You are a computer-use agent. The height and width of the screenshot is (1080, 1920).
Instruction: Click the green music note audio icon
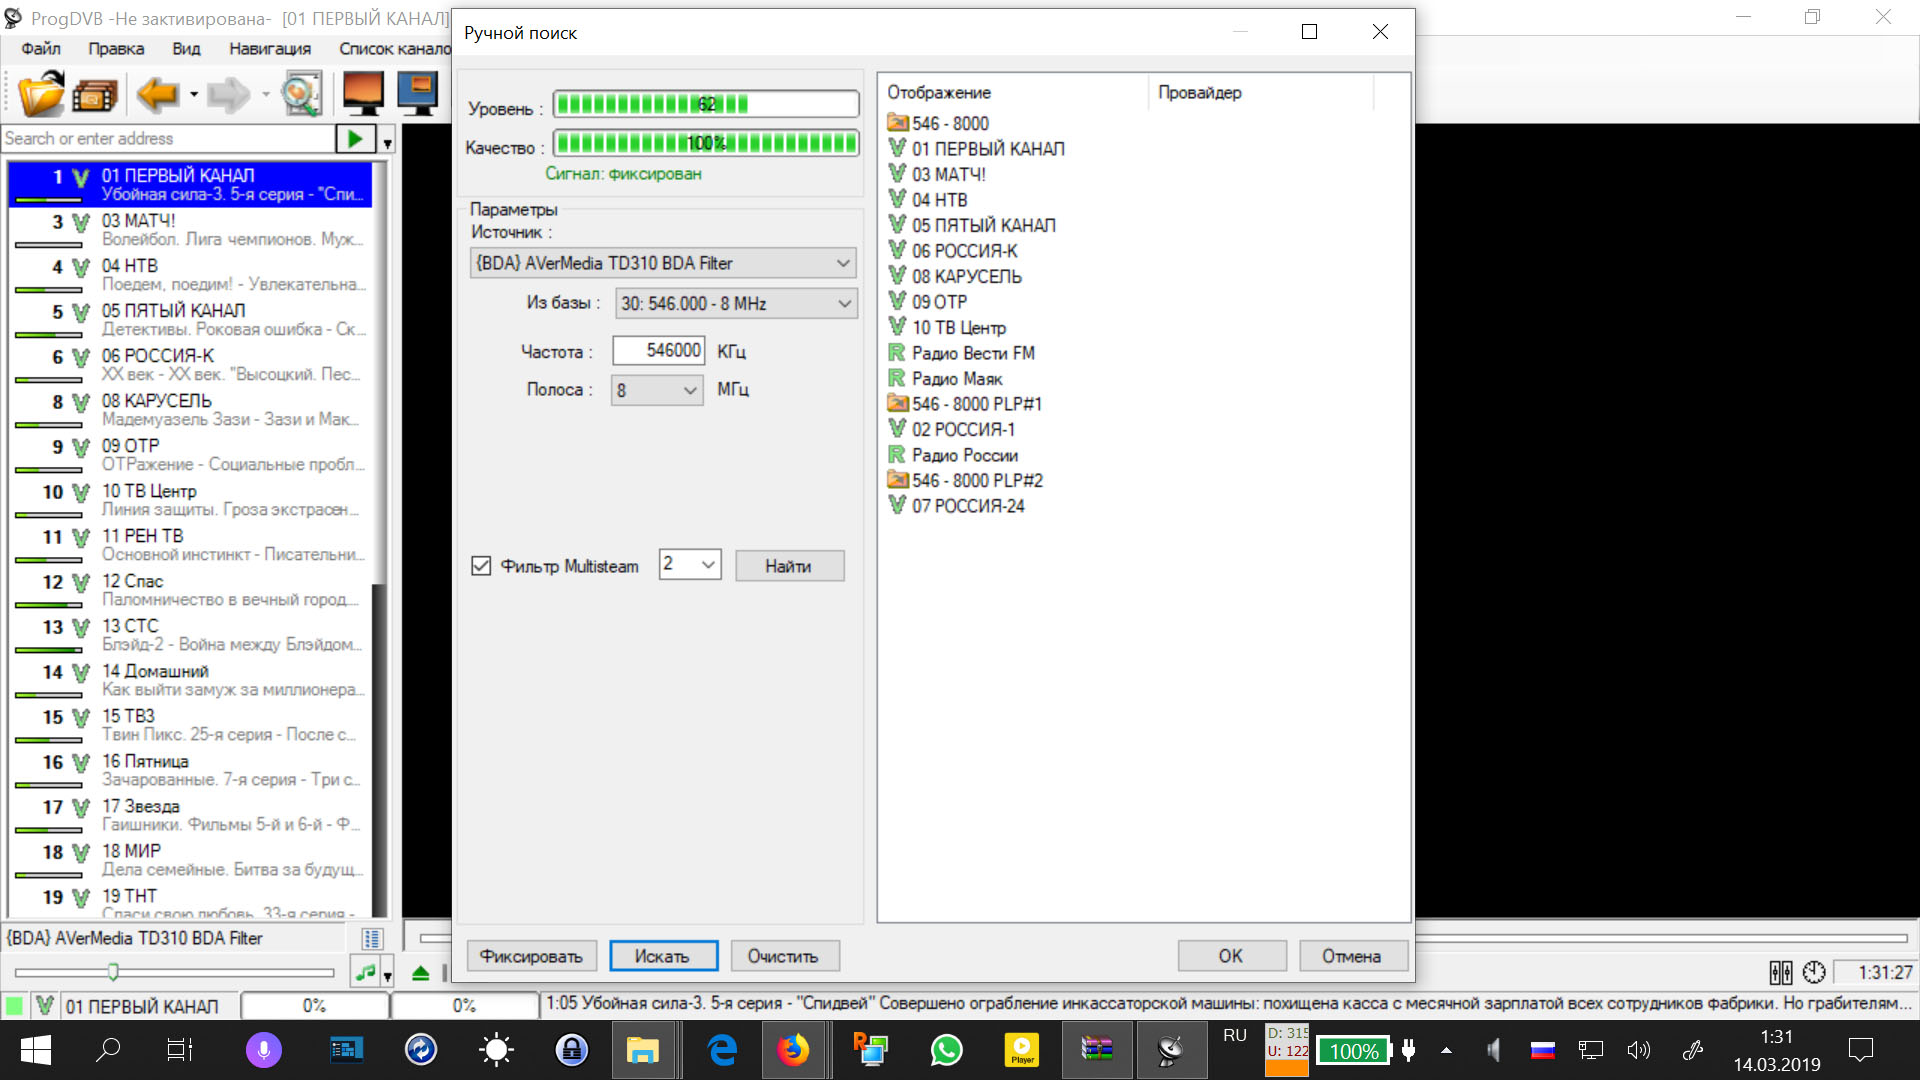tap(365, 971)
